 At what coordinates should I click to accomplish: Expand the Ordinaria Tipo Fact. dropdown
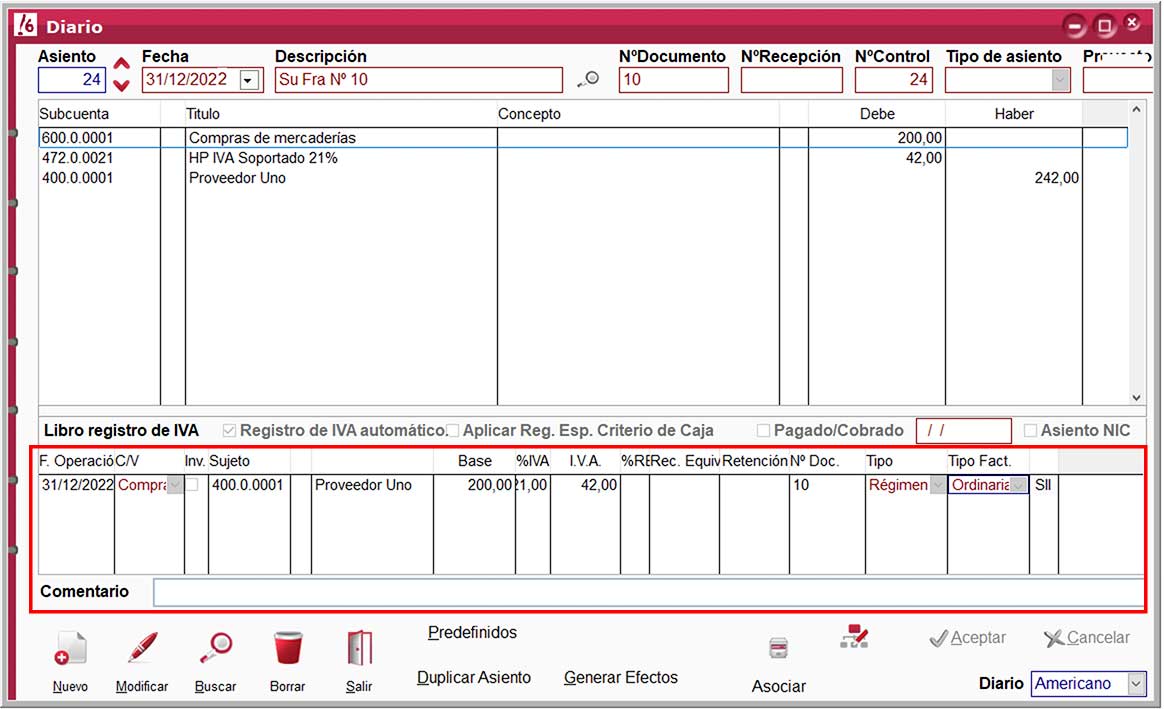pos(1019,485)
